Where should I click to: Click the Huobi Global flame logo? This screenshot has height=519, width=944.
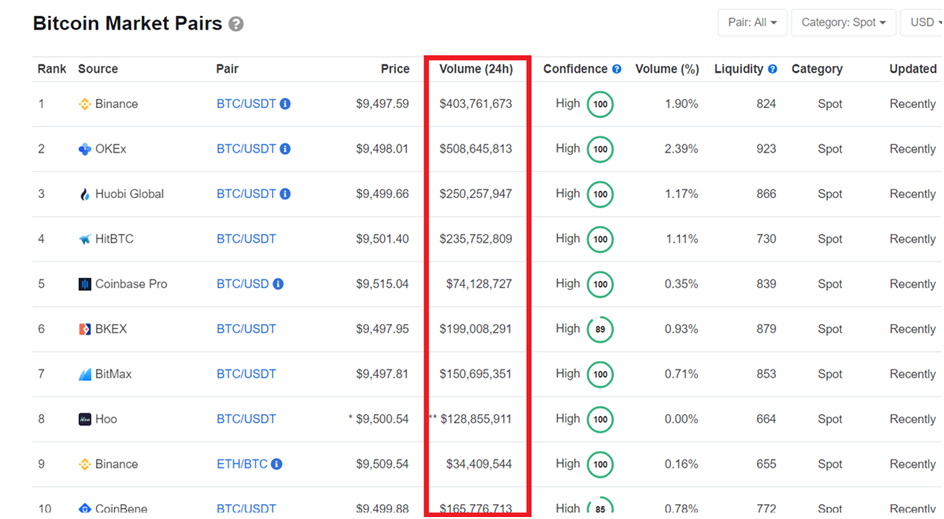click(85, 194)
